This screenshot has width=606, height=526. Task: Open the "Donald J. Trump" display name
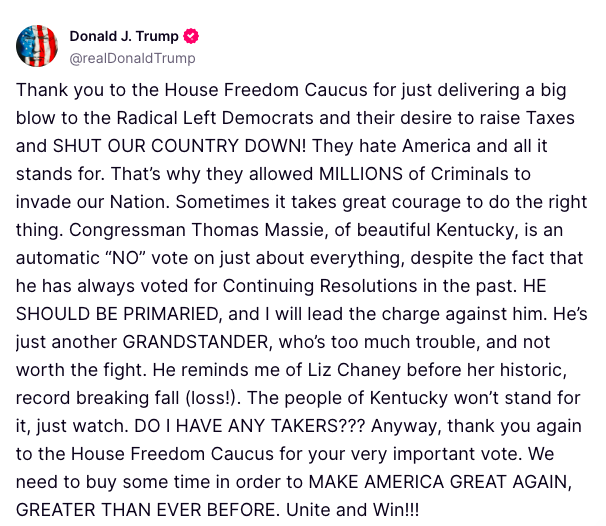pos(124,36)
